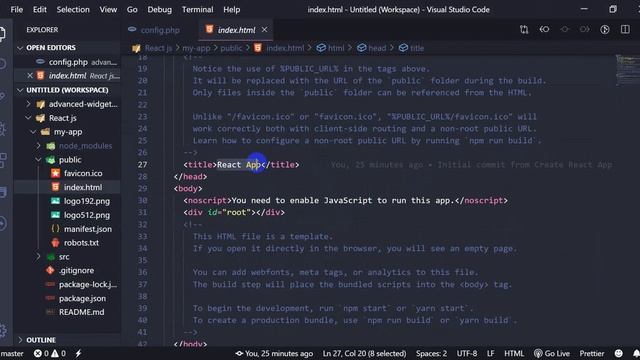This screenshot has width=640, height=360.
Task: Click the master branch indicator
Action: [12, 353]
